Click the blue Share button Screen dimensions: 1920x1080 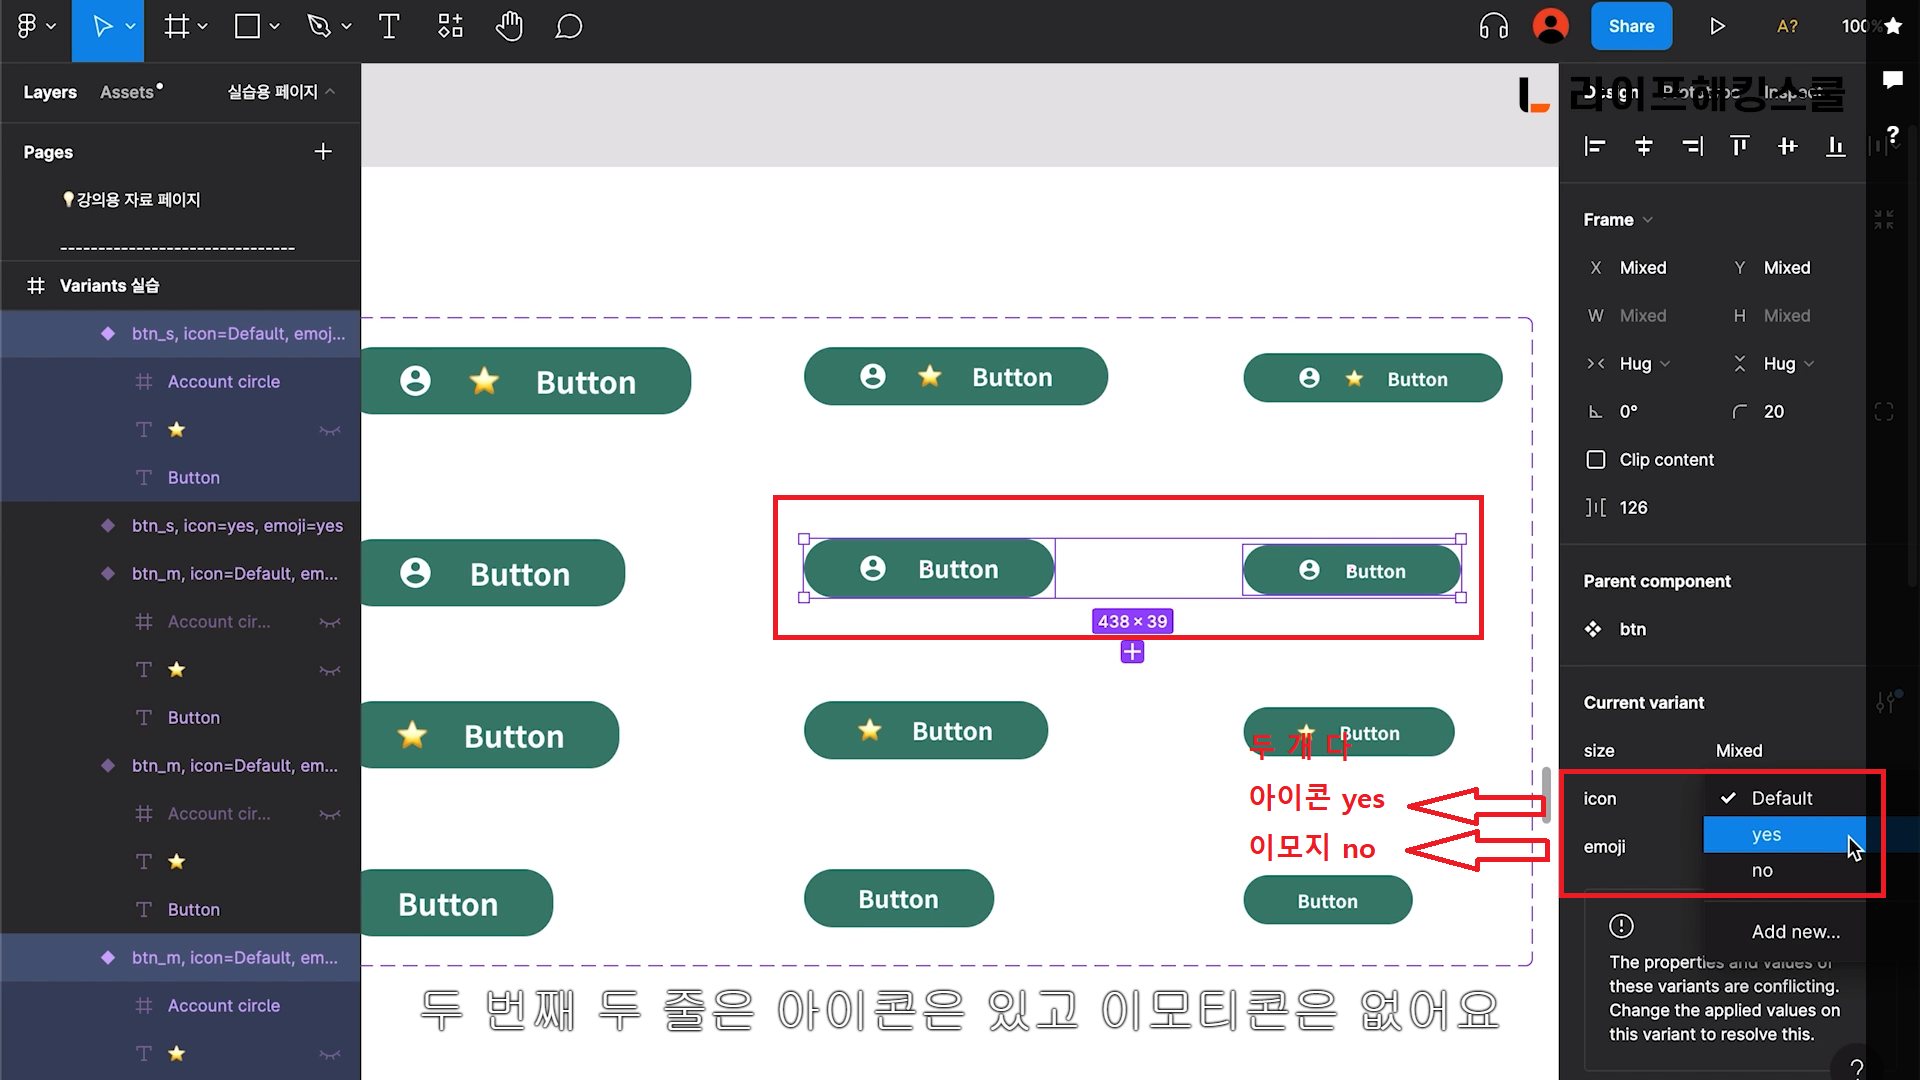pyautogui.click(x=1631, y=27)
